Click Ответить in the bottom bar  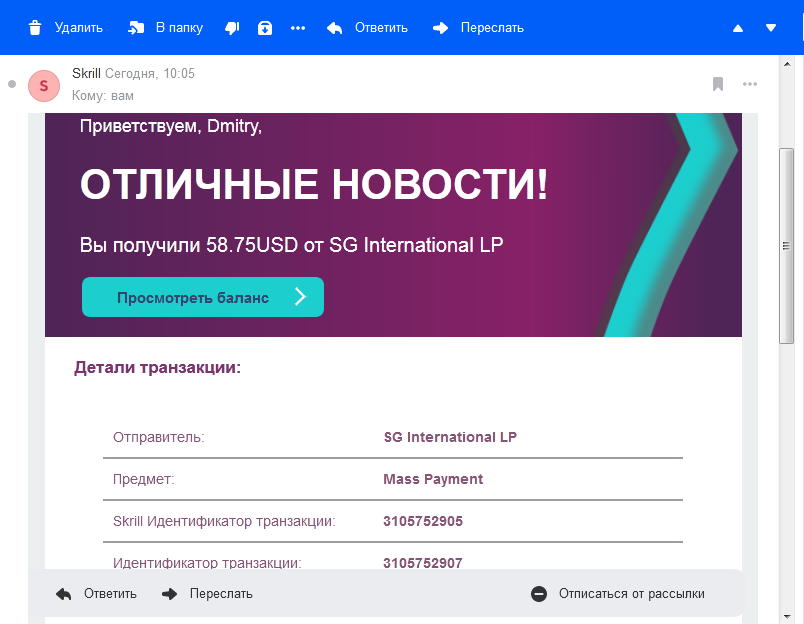110,594
